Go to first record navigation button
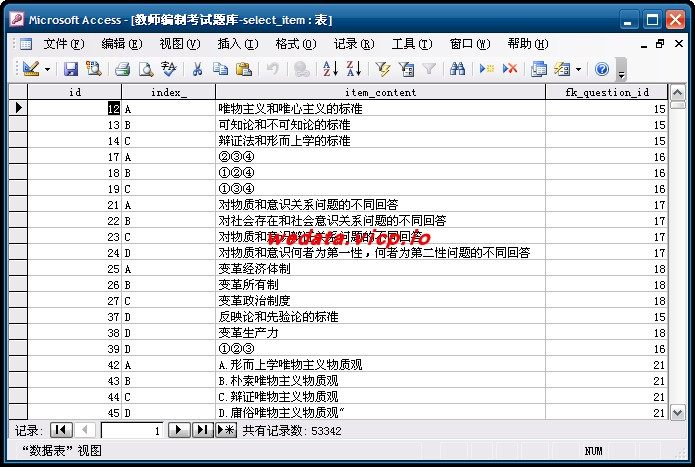 point(61,430)
